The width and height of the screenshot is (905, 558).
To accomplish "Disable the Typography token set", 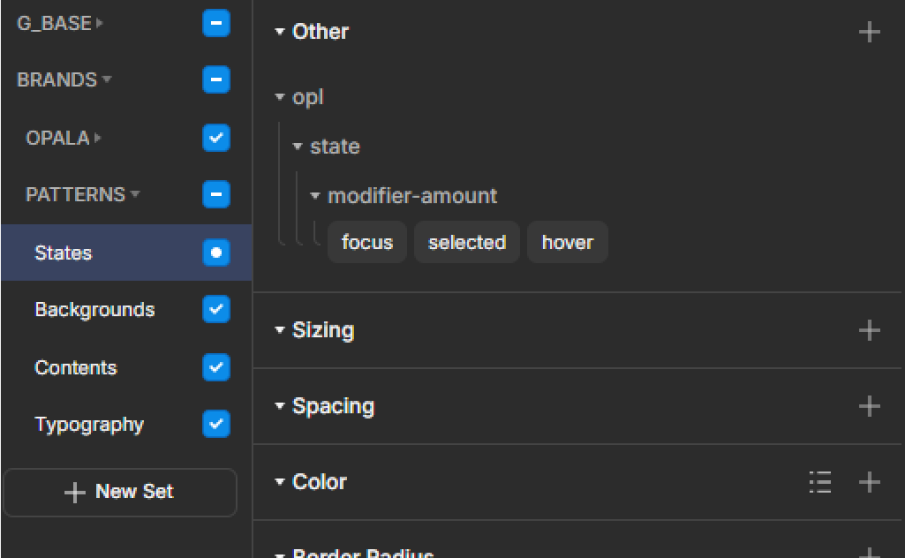I will tap(216, 424).
